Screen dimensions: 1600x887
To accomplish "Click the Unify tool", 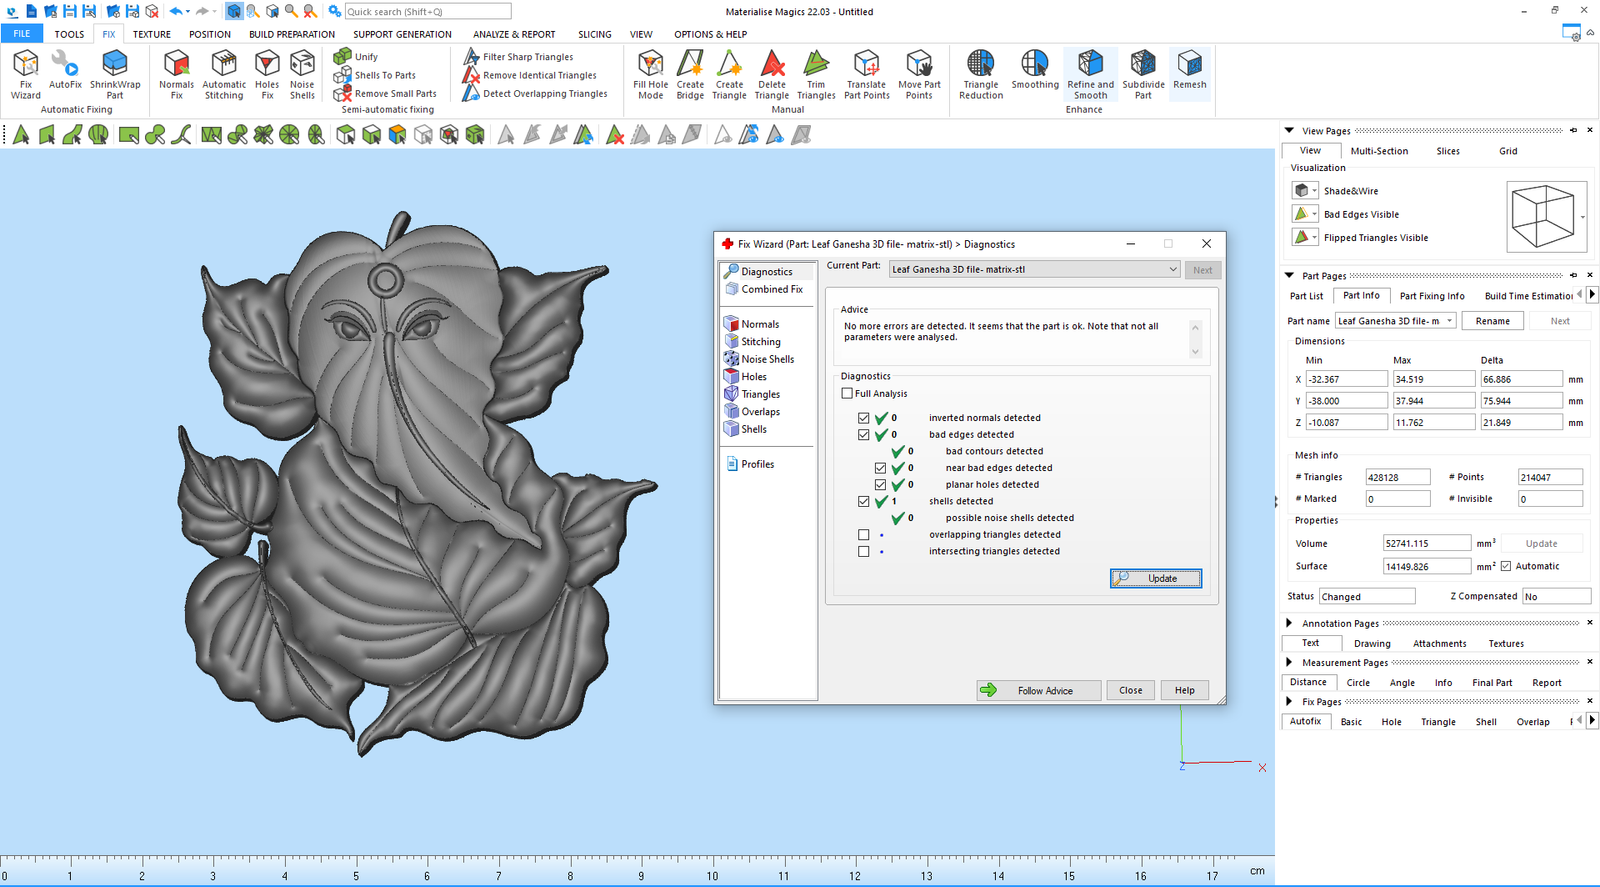I will [356, 57].
